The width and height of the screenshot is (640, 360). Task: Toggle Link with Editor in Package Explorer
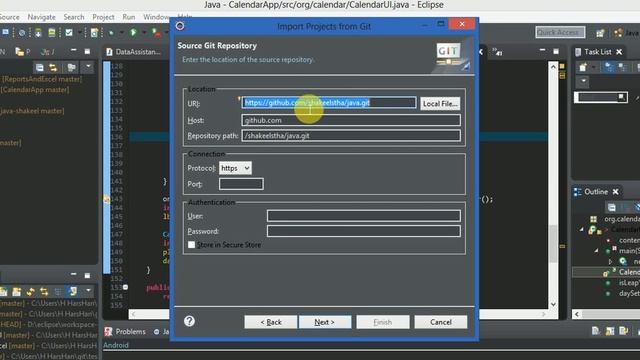(x=53, y=67)
